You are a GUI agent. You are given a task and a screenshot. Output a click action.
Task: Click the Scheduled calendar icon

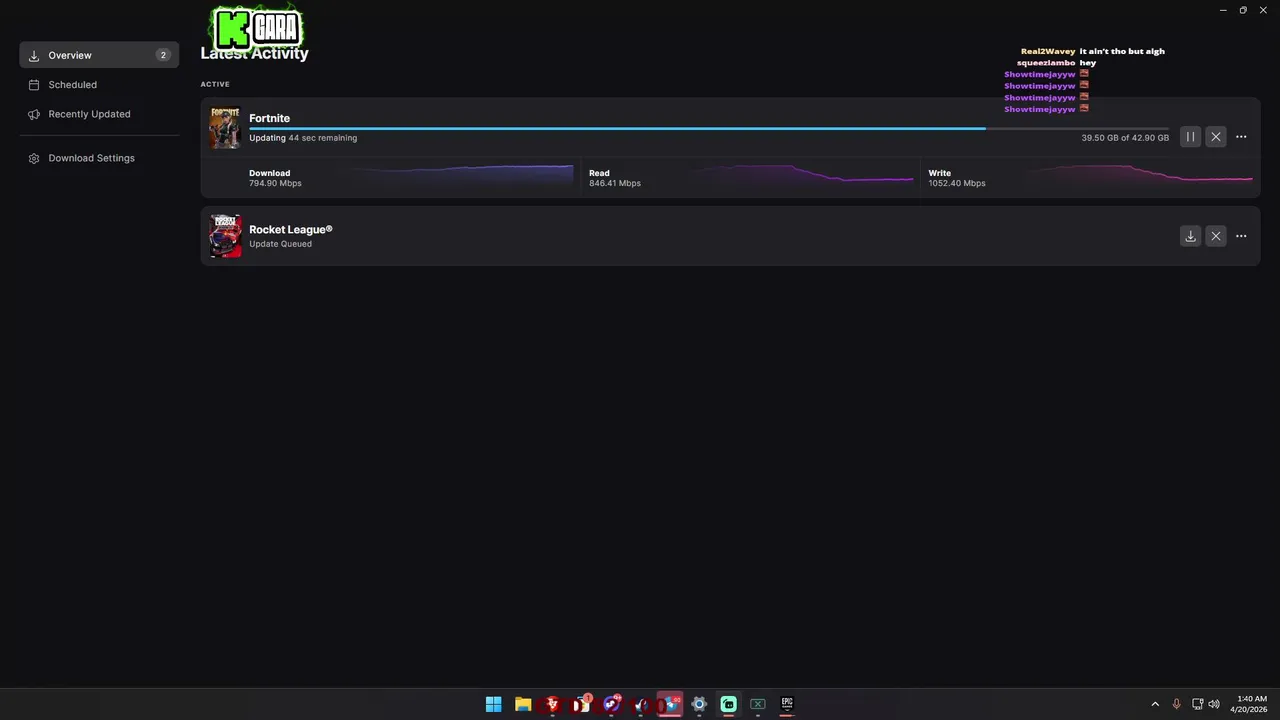34,85
